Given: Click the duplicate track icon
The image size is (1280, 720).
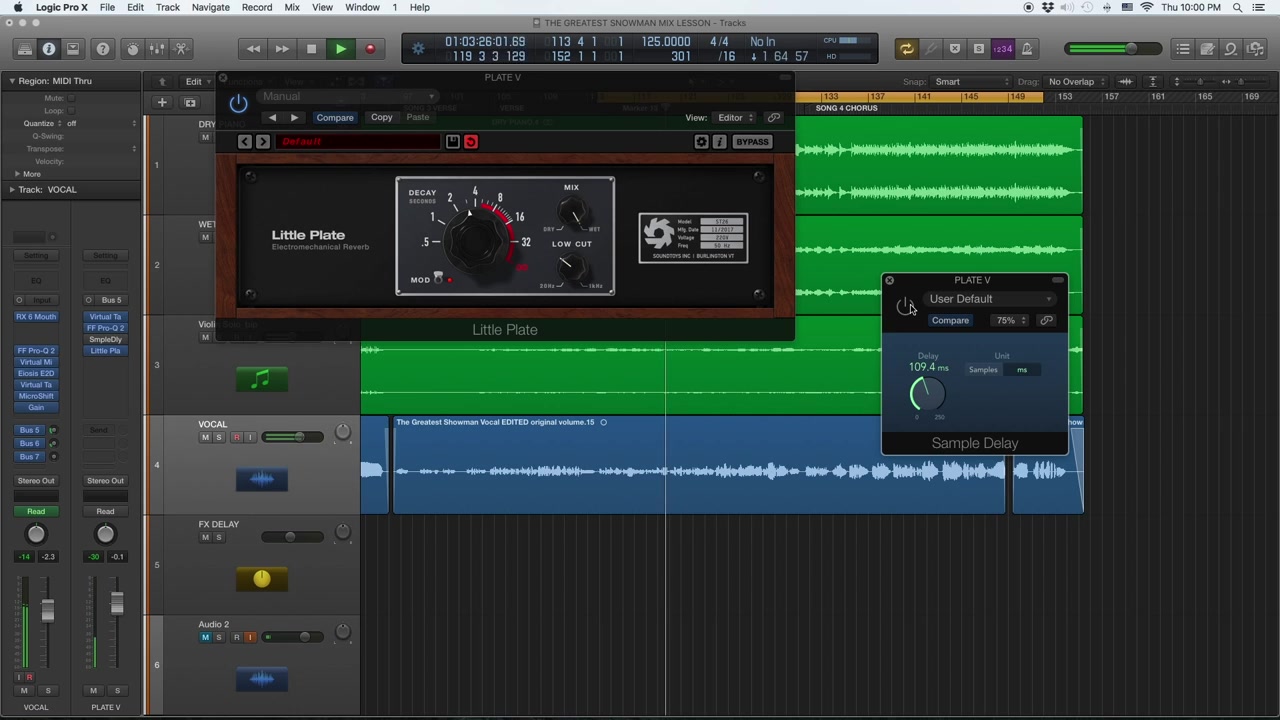Looking at the screenshot, I should 189,102.
